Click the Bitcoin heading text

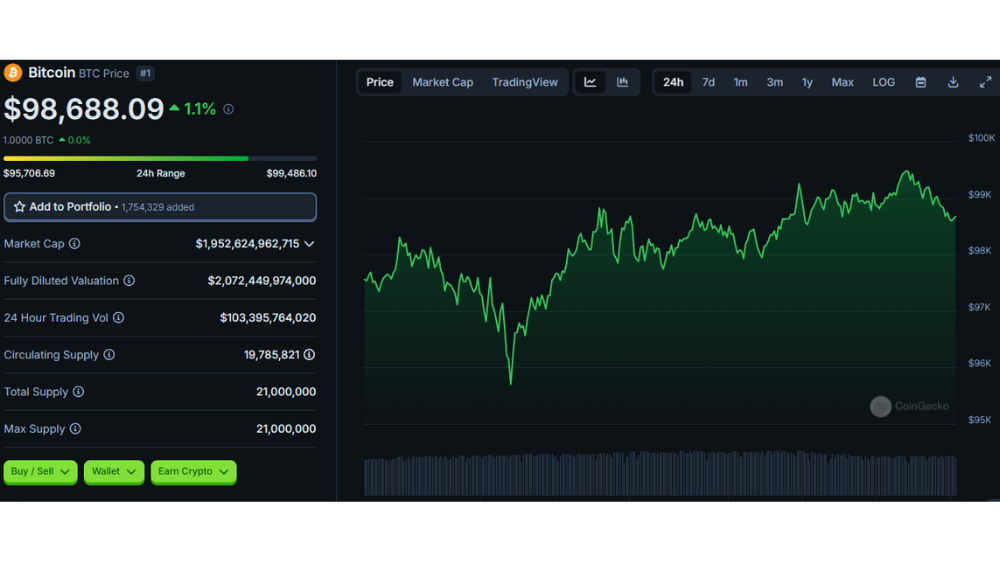(52, 73)
